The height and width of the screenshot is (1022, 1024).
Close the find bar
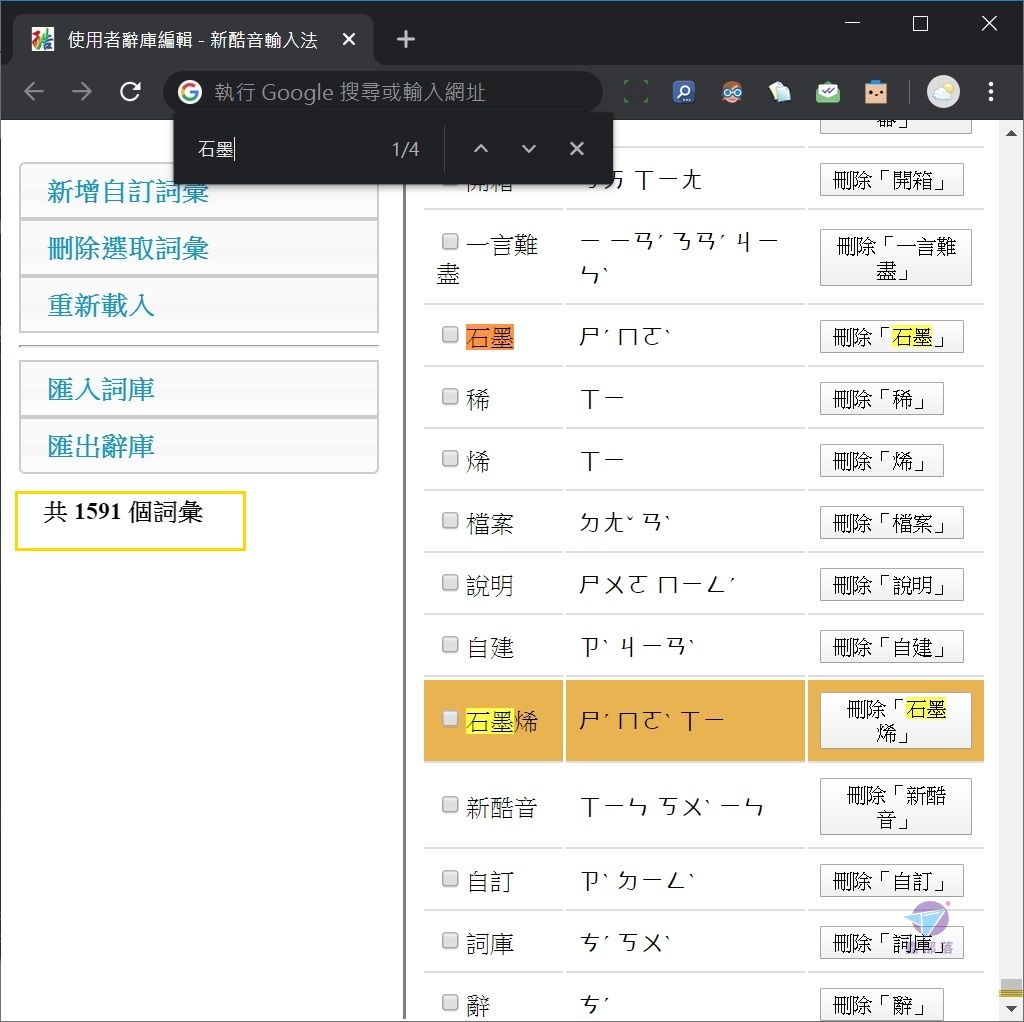(x=577, y=149)
